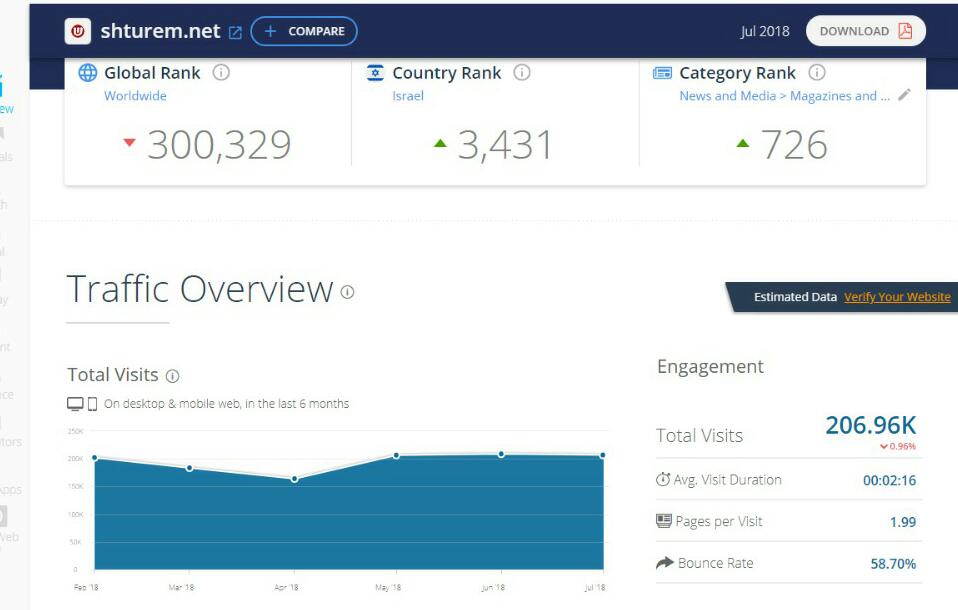Show info tooltip for Category Rank
Viewport: 958px width, 610px height.
coord(817,73)
